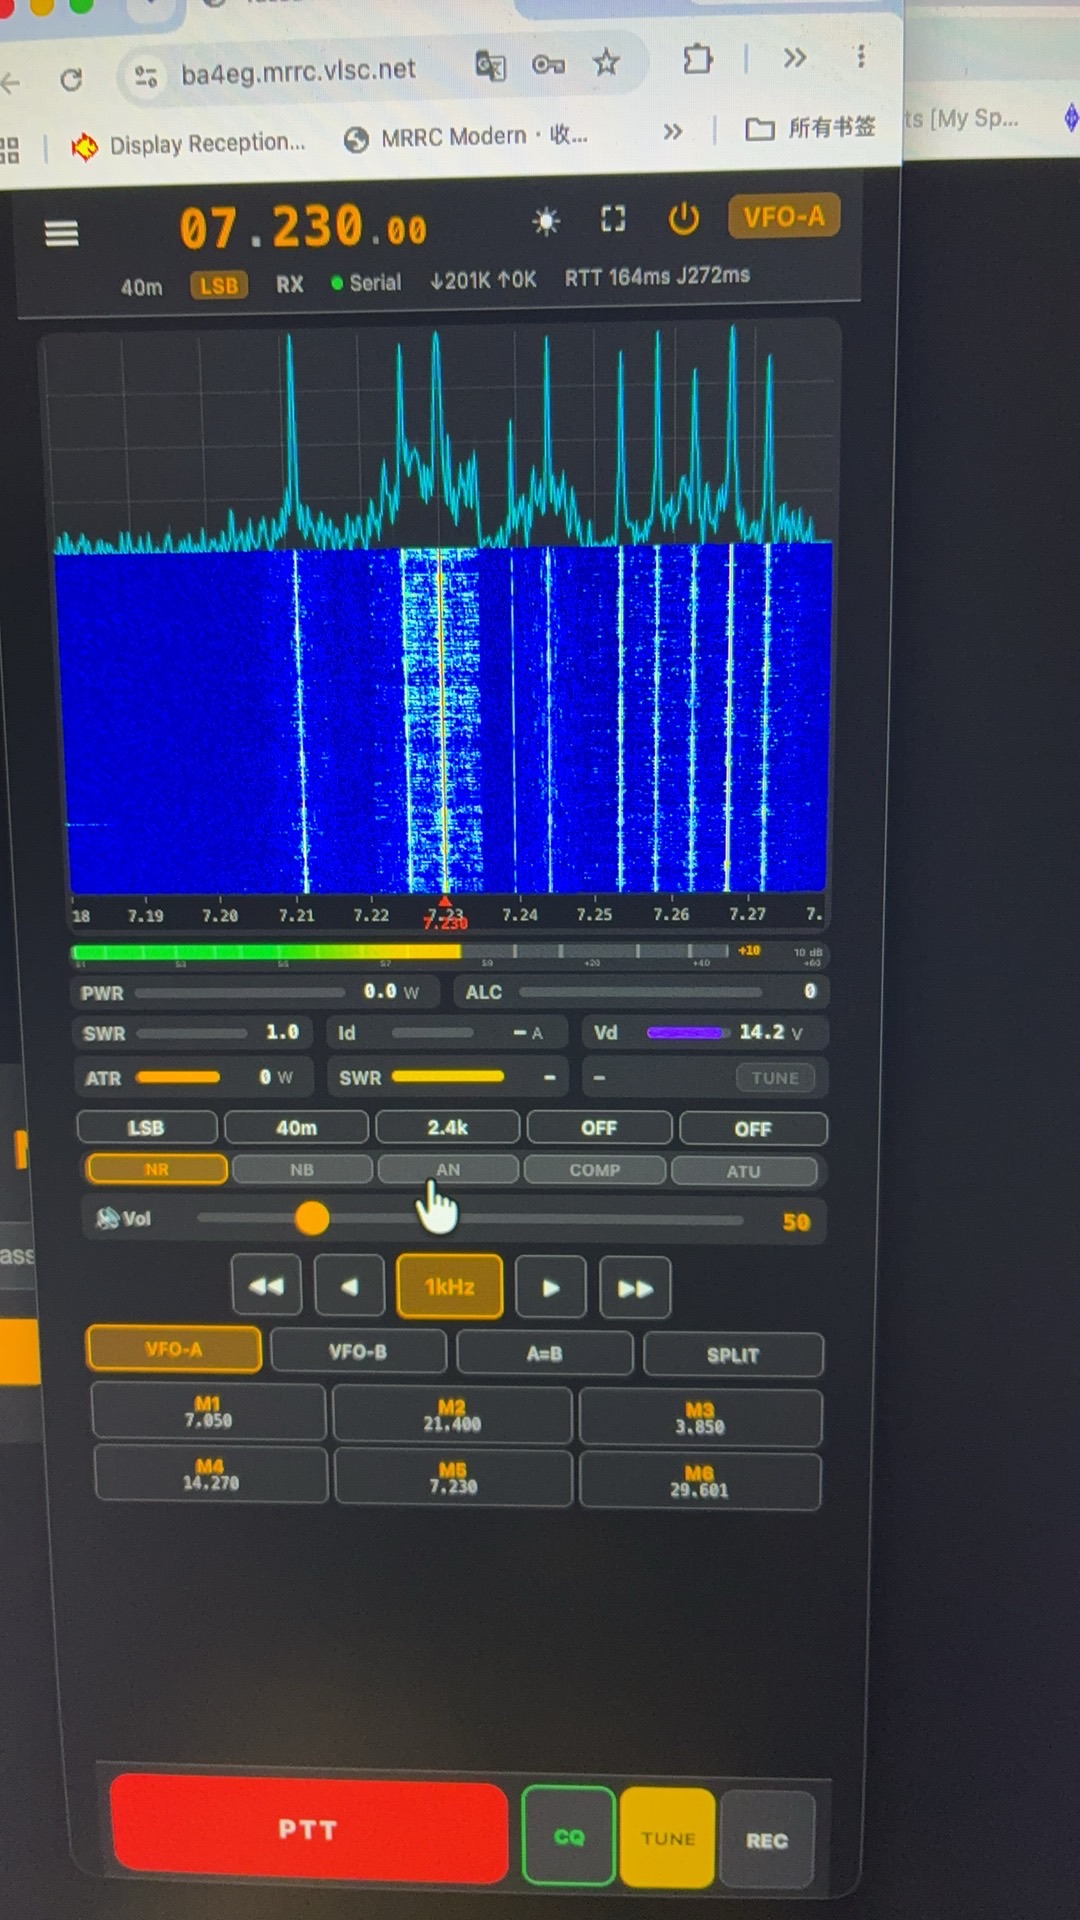
Task: Open the browser three-dot menu
Action: (860, 56)
